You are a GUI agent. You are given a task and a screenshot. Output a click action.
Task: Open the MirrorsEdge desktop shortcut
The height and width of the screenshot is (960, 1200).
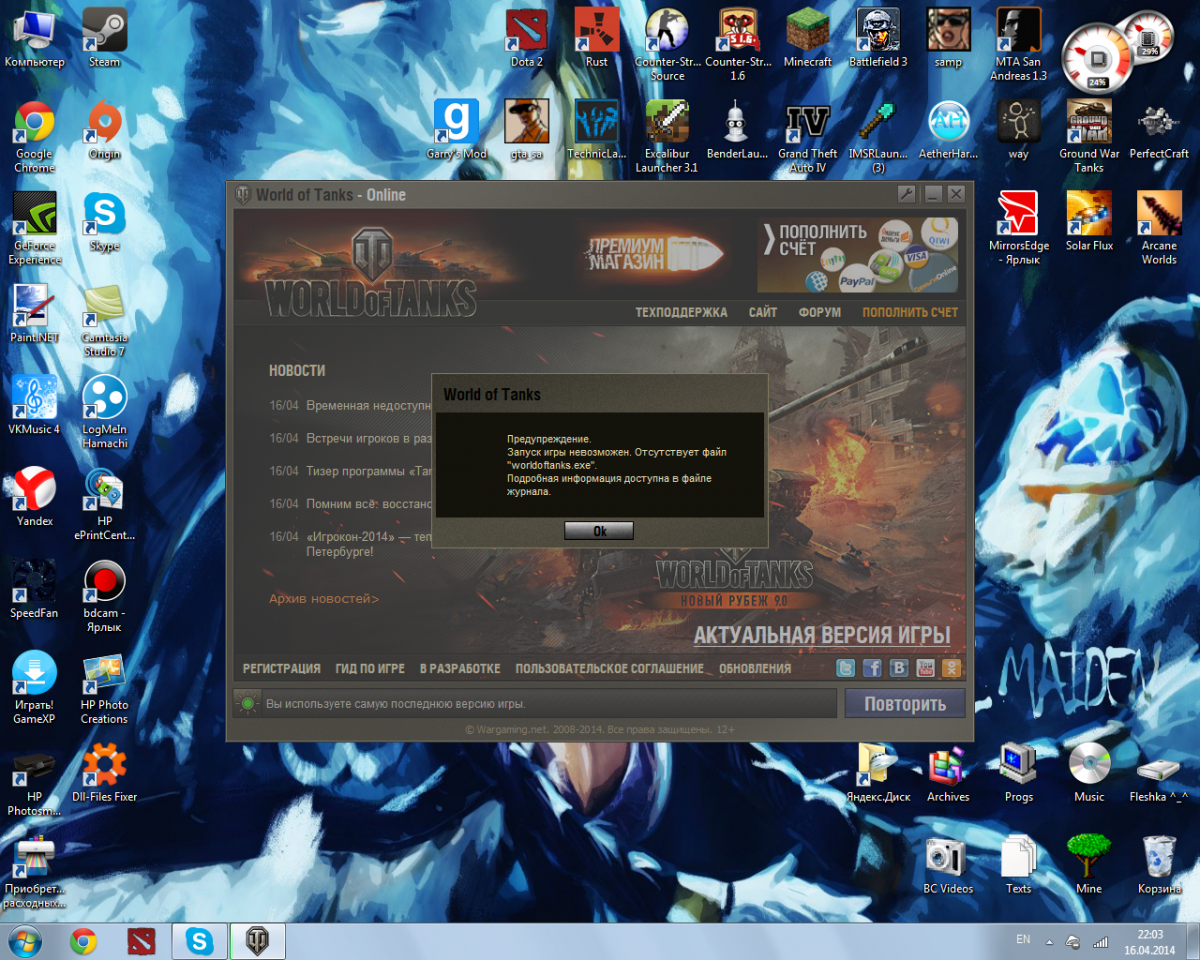coord(1019,229)
